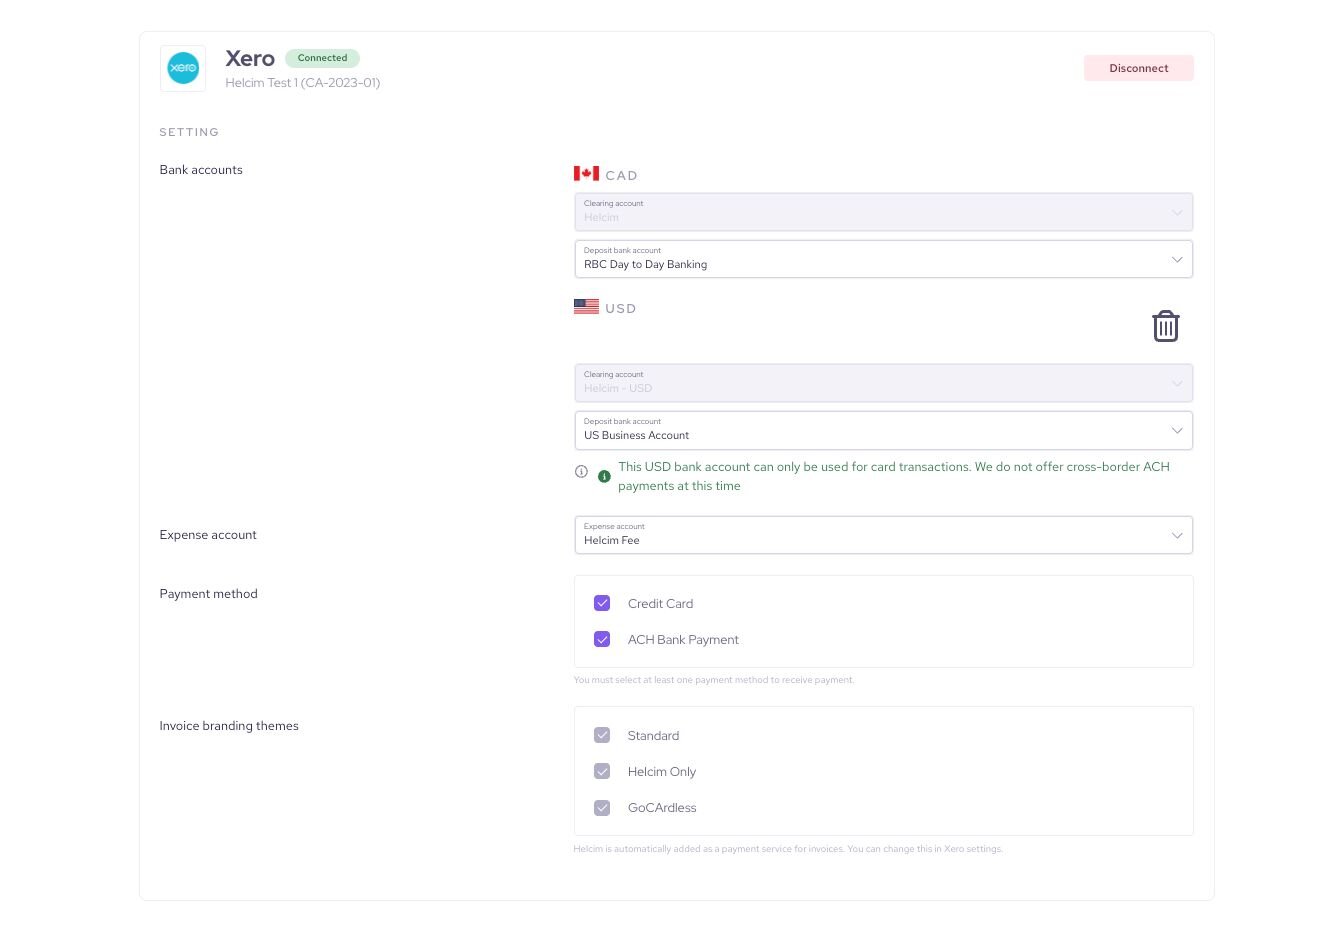1342x935 pixels.
Task: Click the USD cross-border ACH notice text
Action: [x=894, y=476]
